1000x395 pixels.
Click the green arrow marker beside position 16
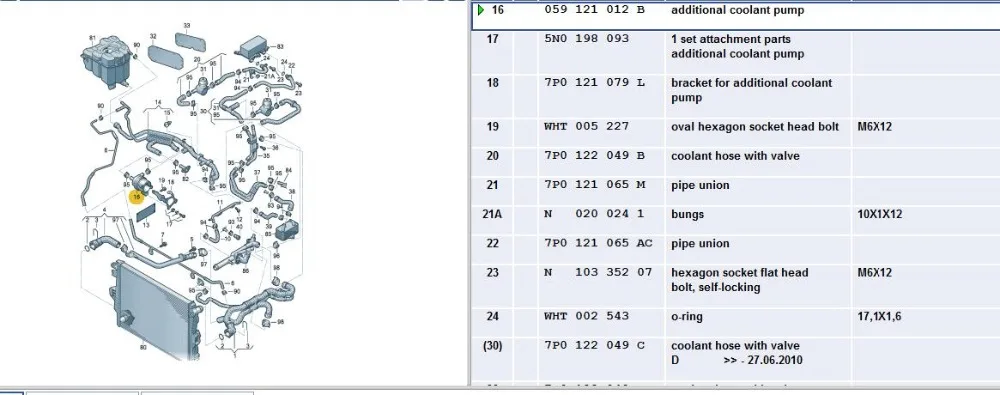[x=480, y=10]
